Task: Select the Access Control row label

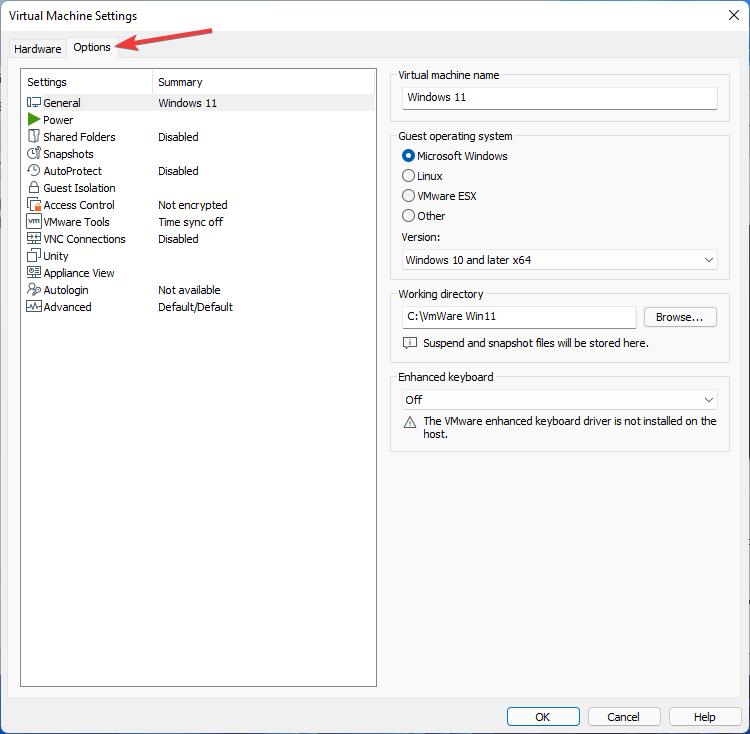Action: tap(79, 205)
